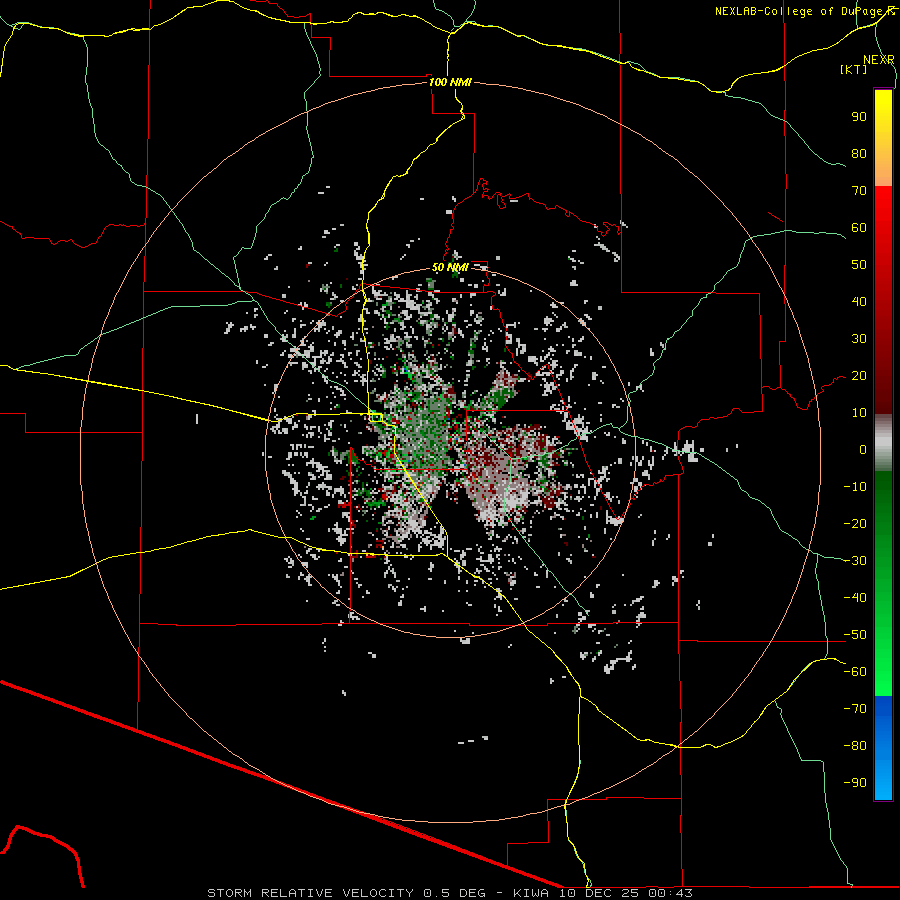Viewport: 900px width, 900px height.
Task: Click the 0 value on the velocity scale
Action: 863,450
